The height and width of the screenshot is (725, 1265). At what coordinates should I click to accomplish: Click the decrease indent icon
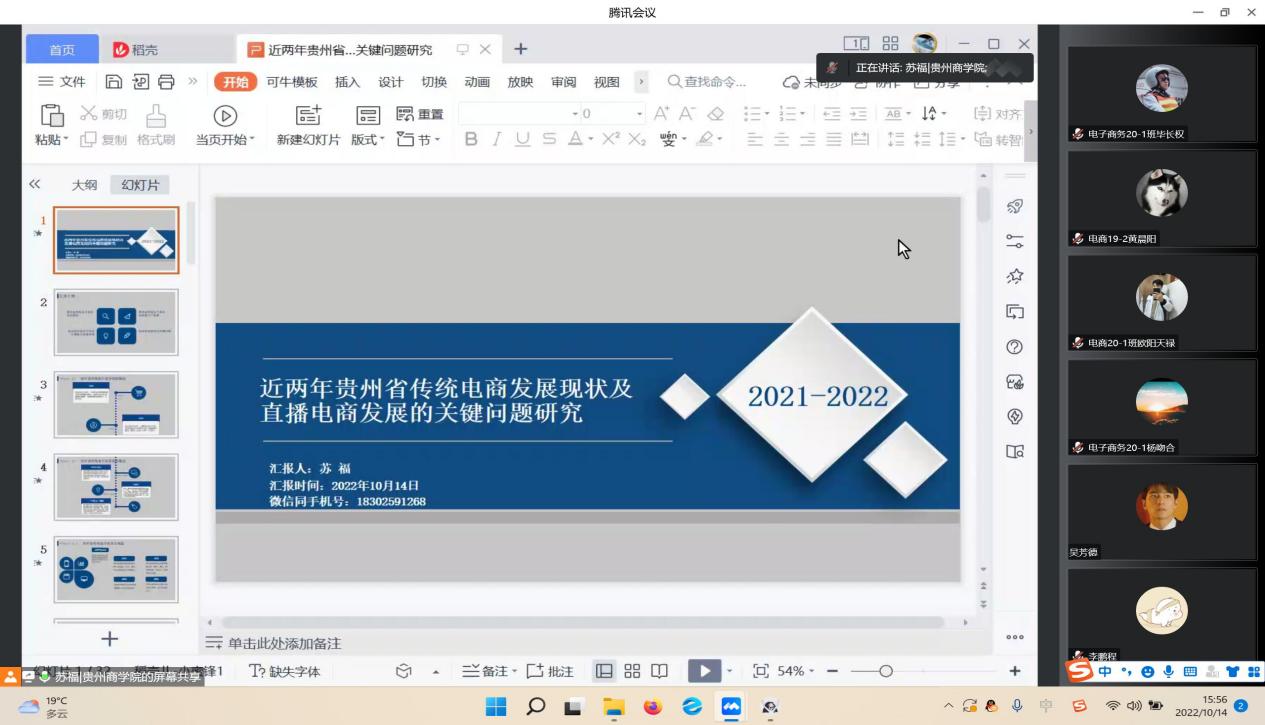click(832, 114)
